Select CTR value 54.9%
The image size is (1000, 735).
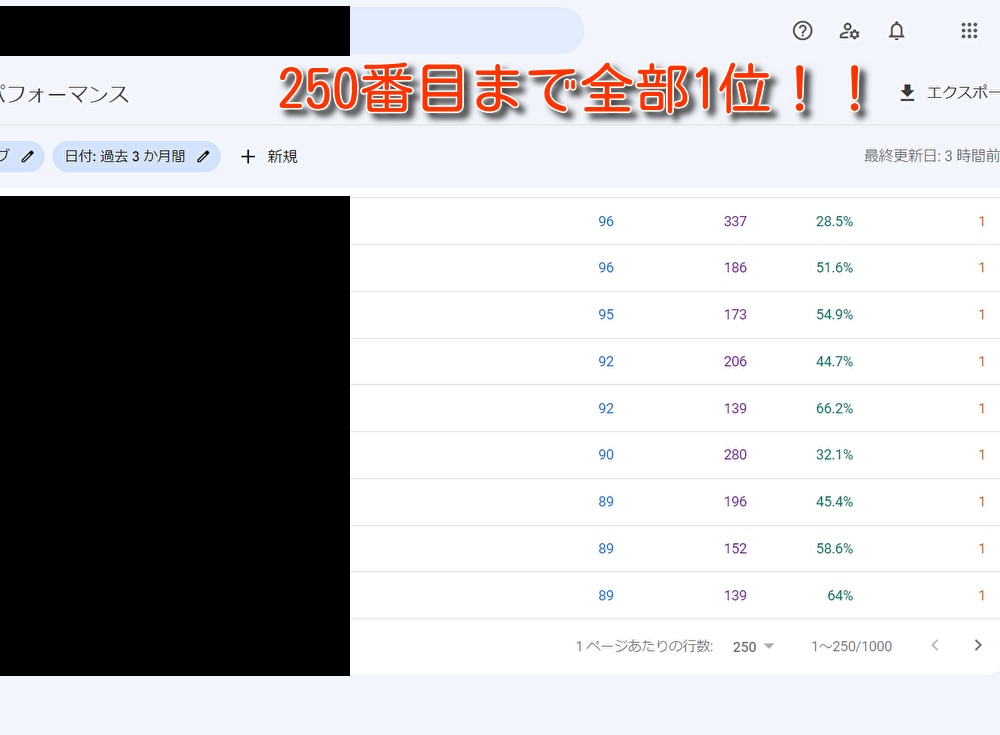pyautogui.click(x=834, y=315)
